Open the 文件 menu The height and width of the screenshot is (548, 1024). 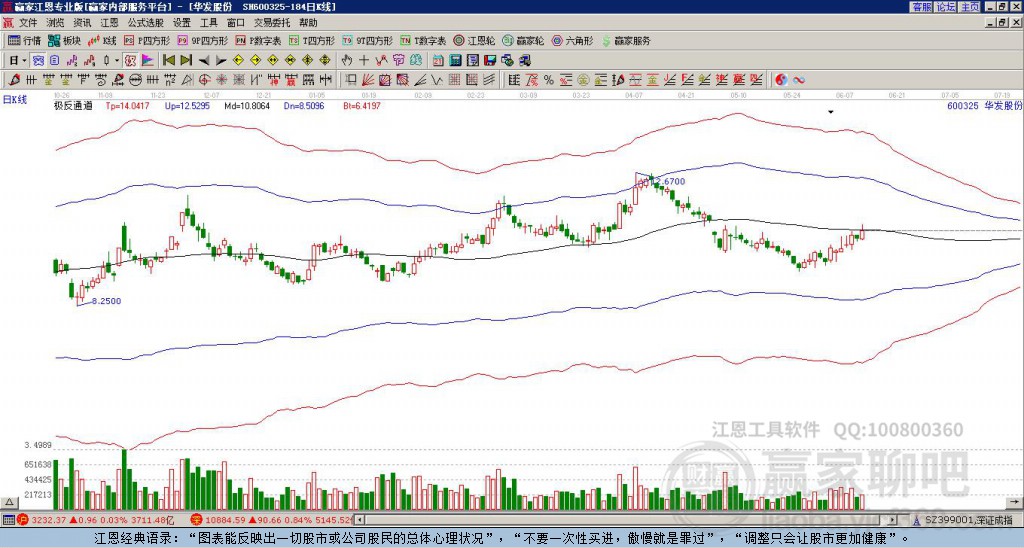point(28,23)
